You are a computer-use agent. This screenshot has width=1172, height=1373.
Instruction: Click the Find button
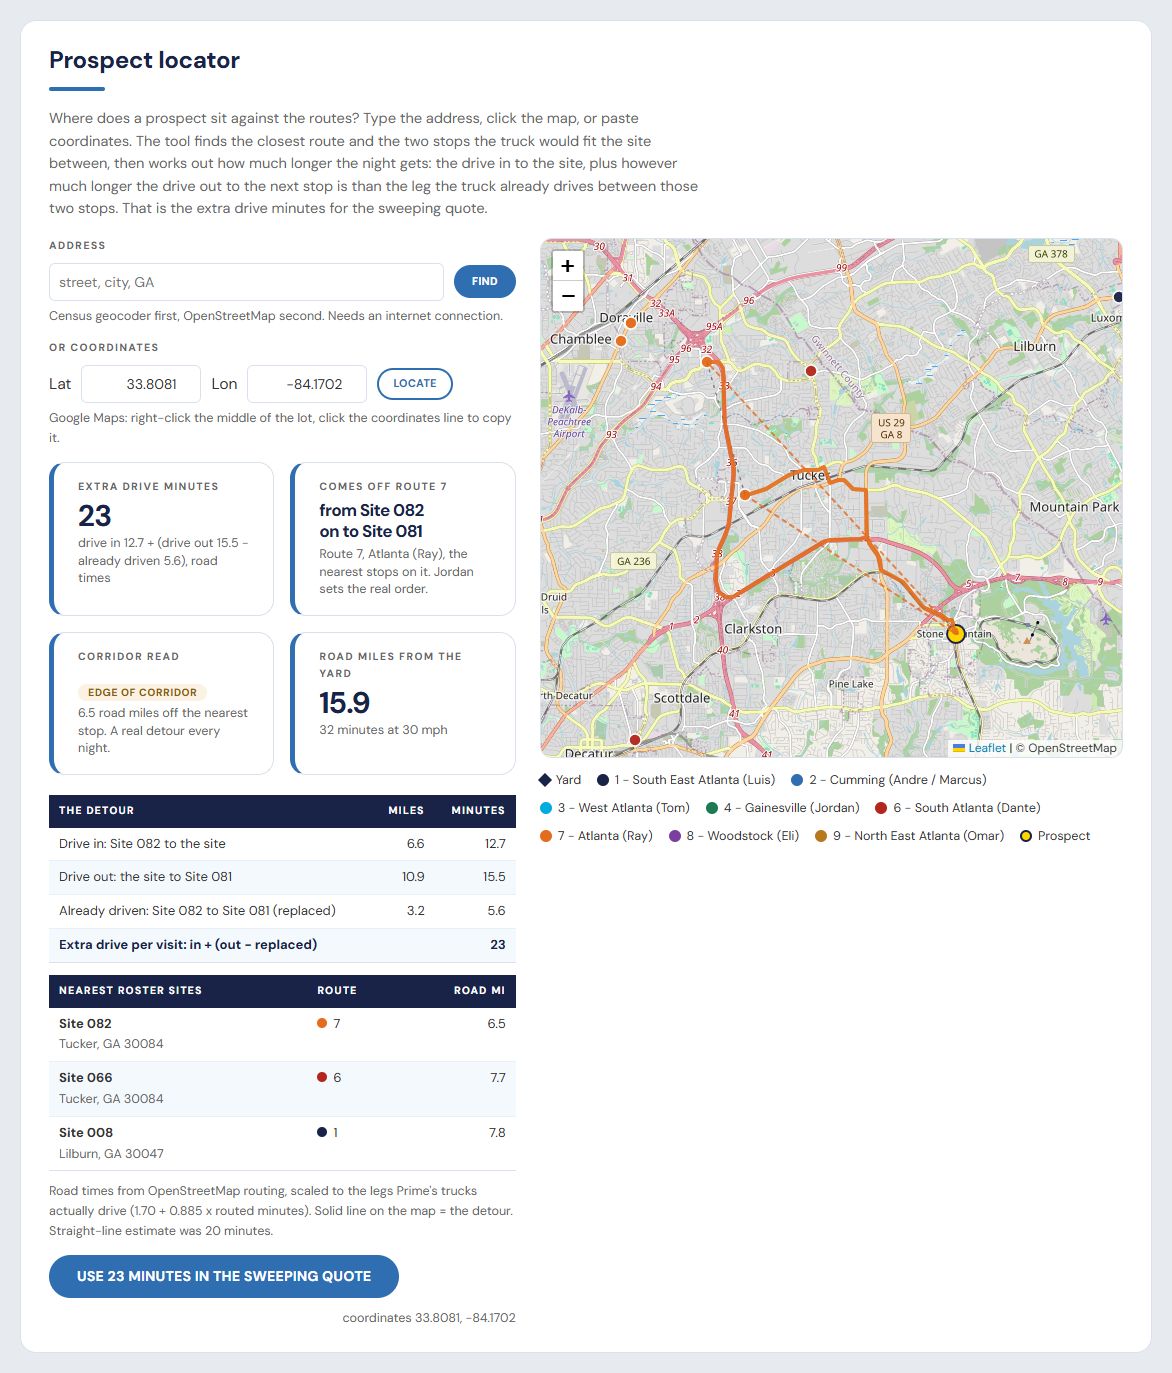485,282
